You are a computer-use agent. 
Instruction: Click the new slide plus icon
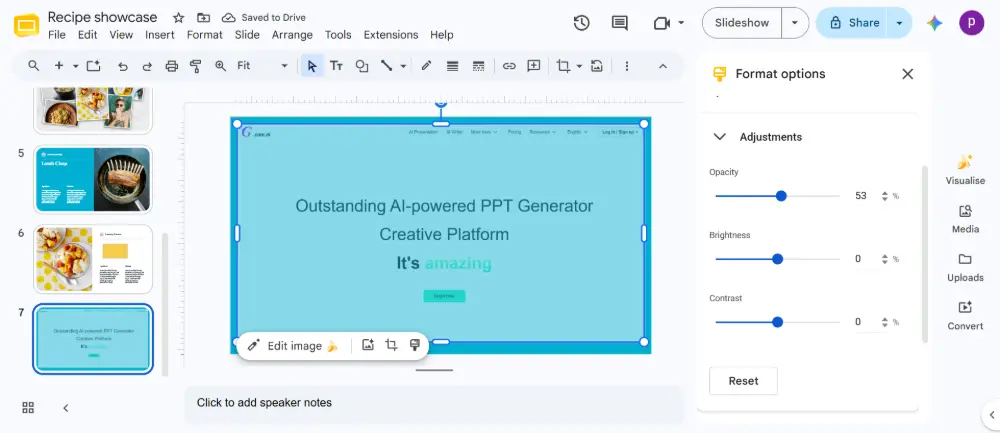click(x=59, y=66)
